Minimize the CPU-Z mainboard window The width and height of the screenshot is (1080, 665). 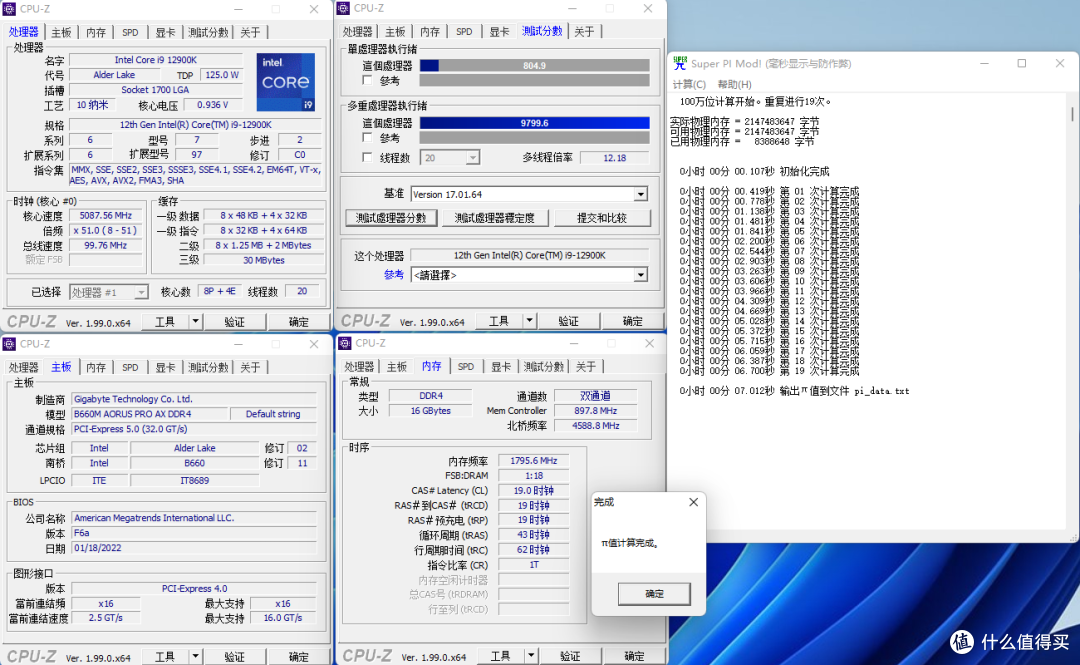[x=238, y=344]
